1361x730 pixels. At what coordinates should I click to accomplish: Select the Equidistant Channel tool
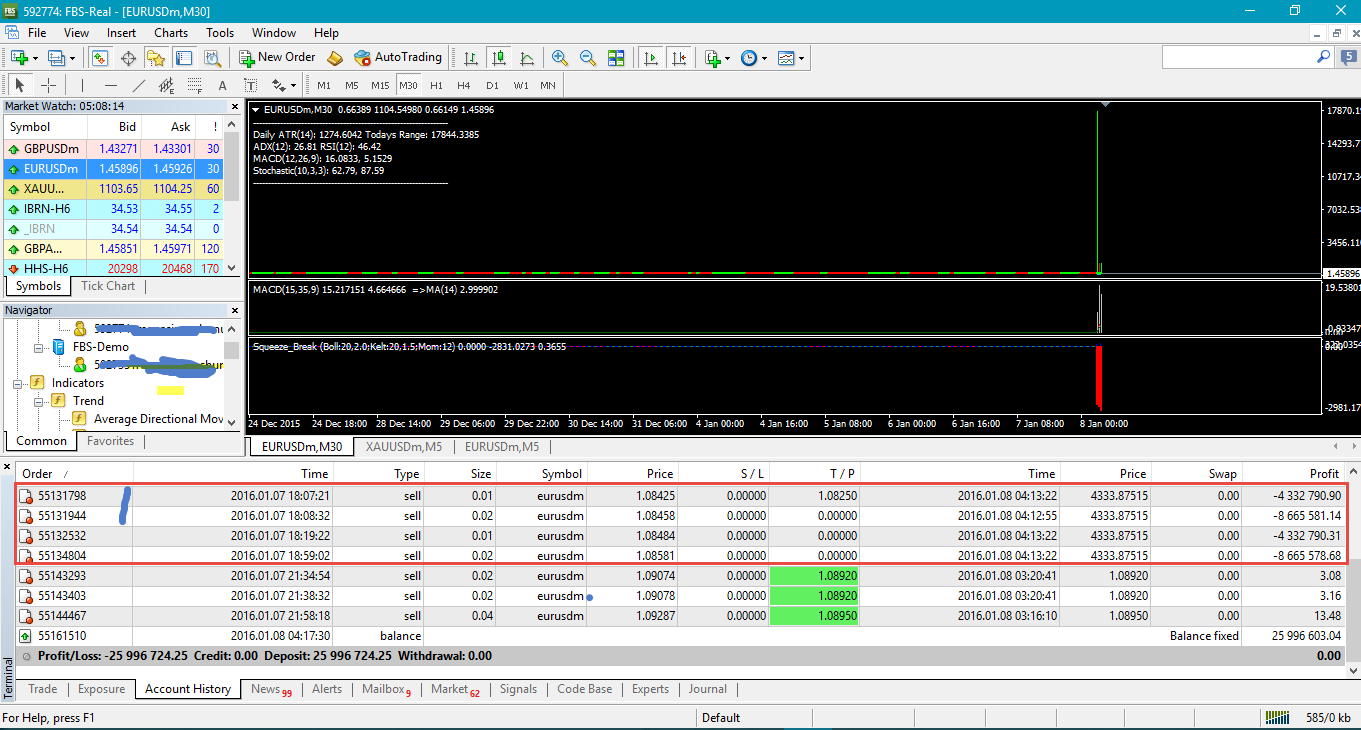click(167, 85)
